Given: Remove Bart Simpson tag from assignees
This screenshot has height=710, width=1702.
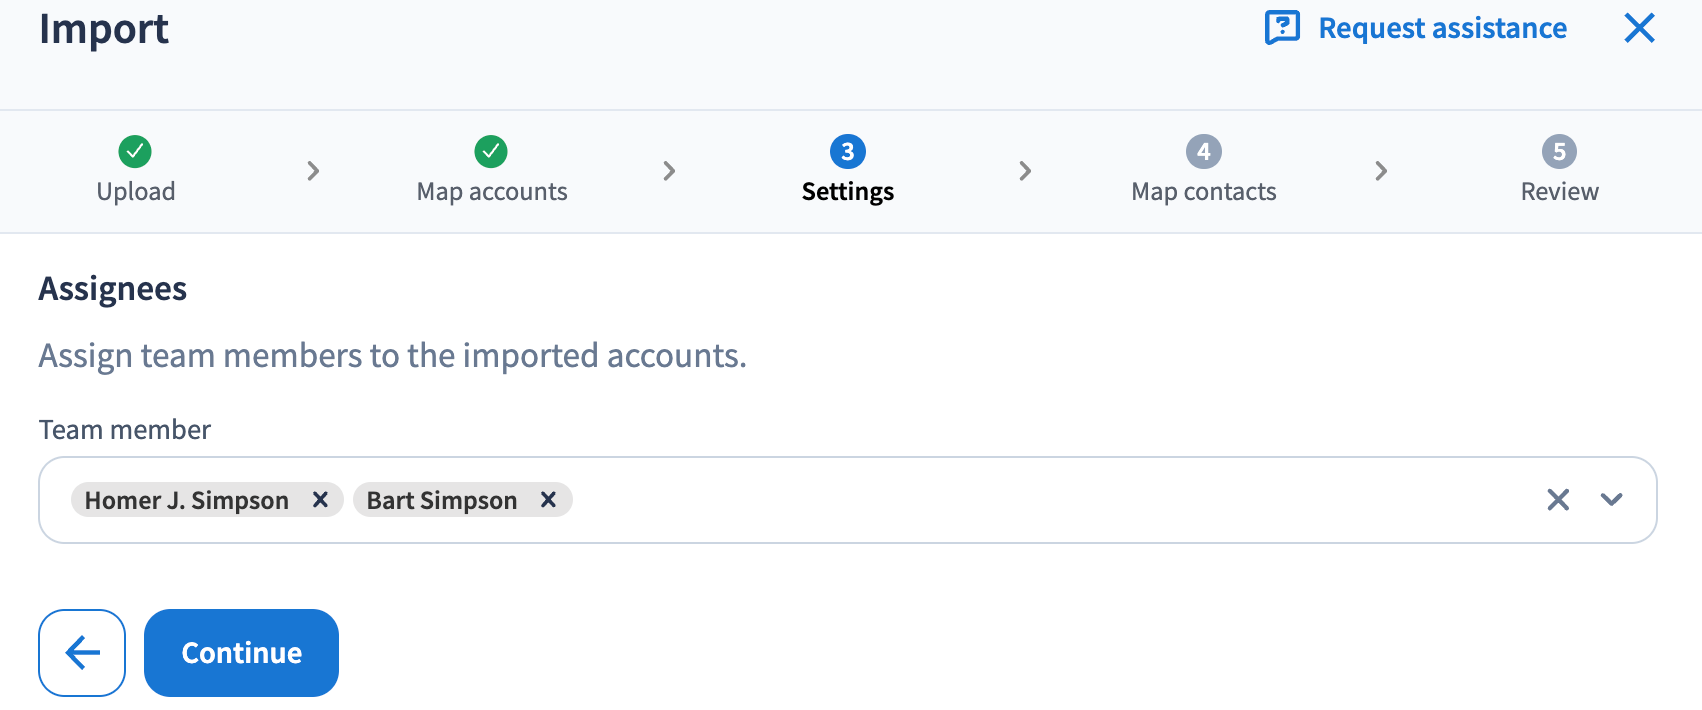Looking at the screenshot, I should [548, 500].
